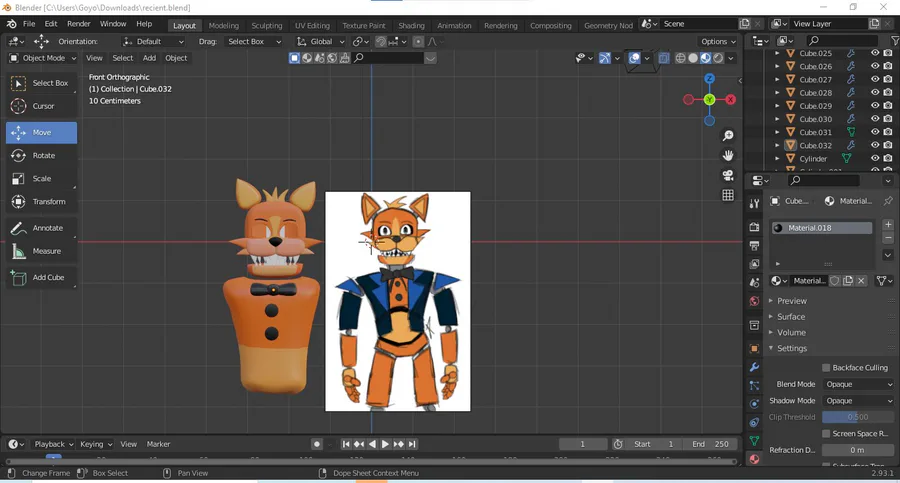900x483 pixels.
Task: Open Drag Select Box dropdown
Action: point(254,41)
